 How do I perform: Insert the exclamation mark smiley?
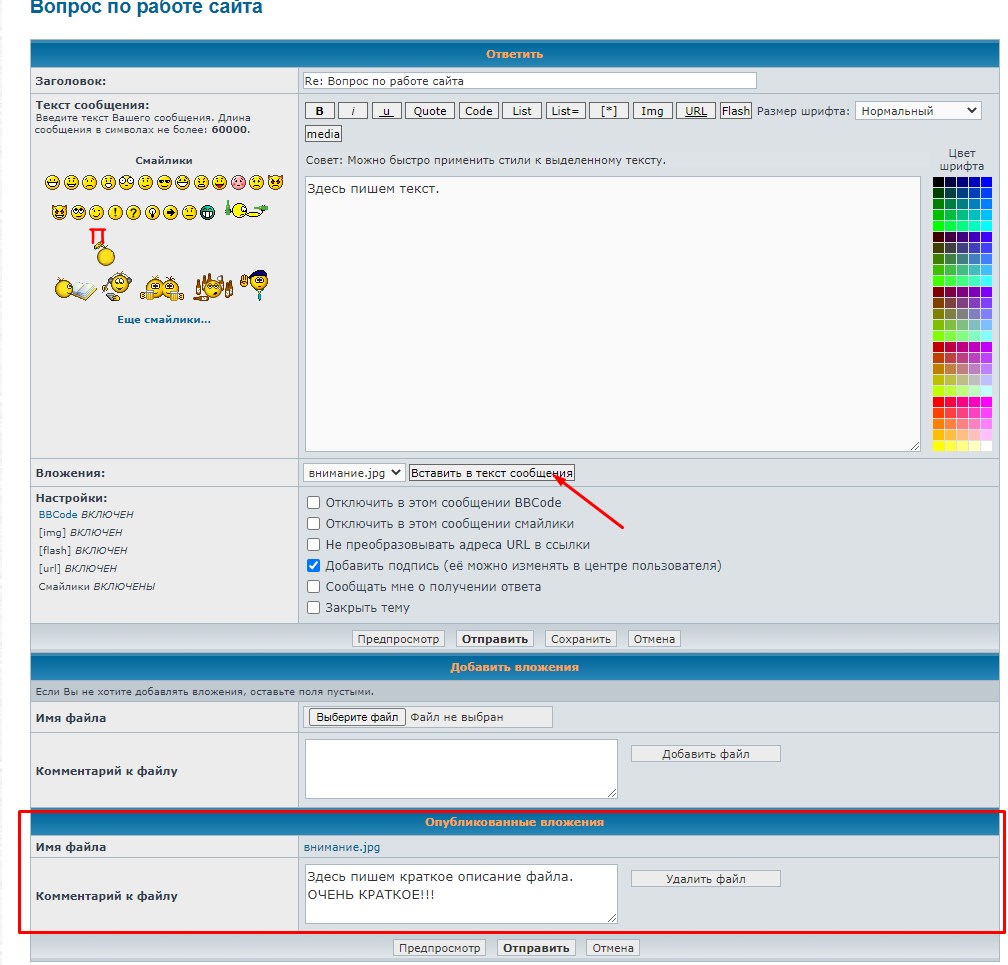115,212
